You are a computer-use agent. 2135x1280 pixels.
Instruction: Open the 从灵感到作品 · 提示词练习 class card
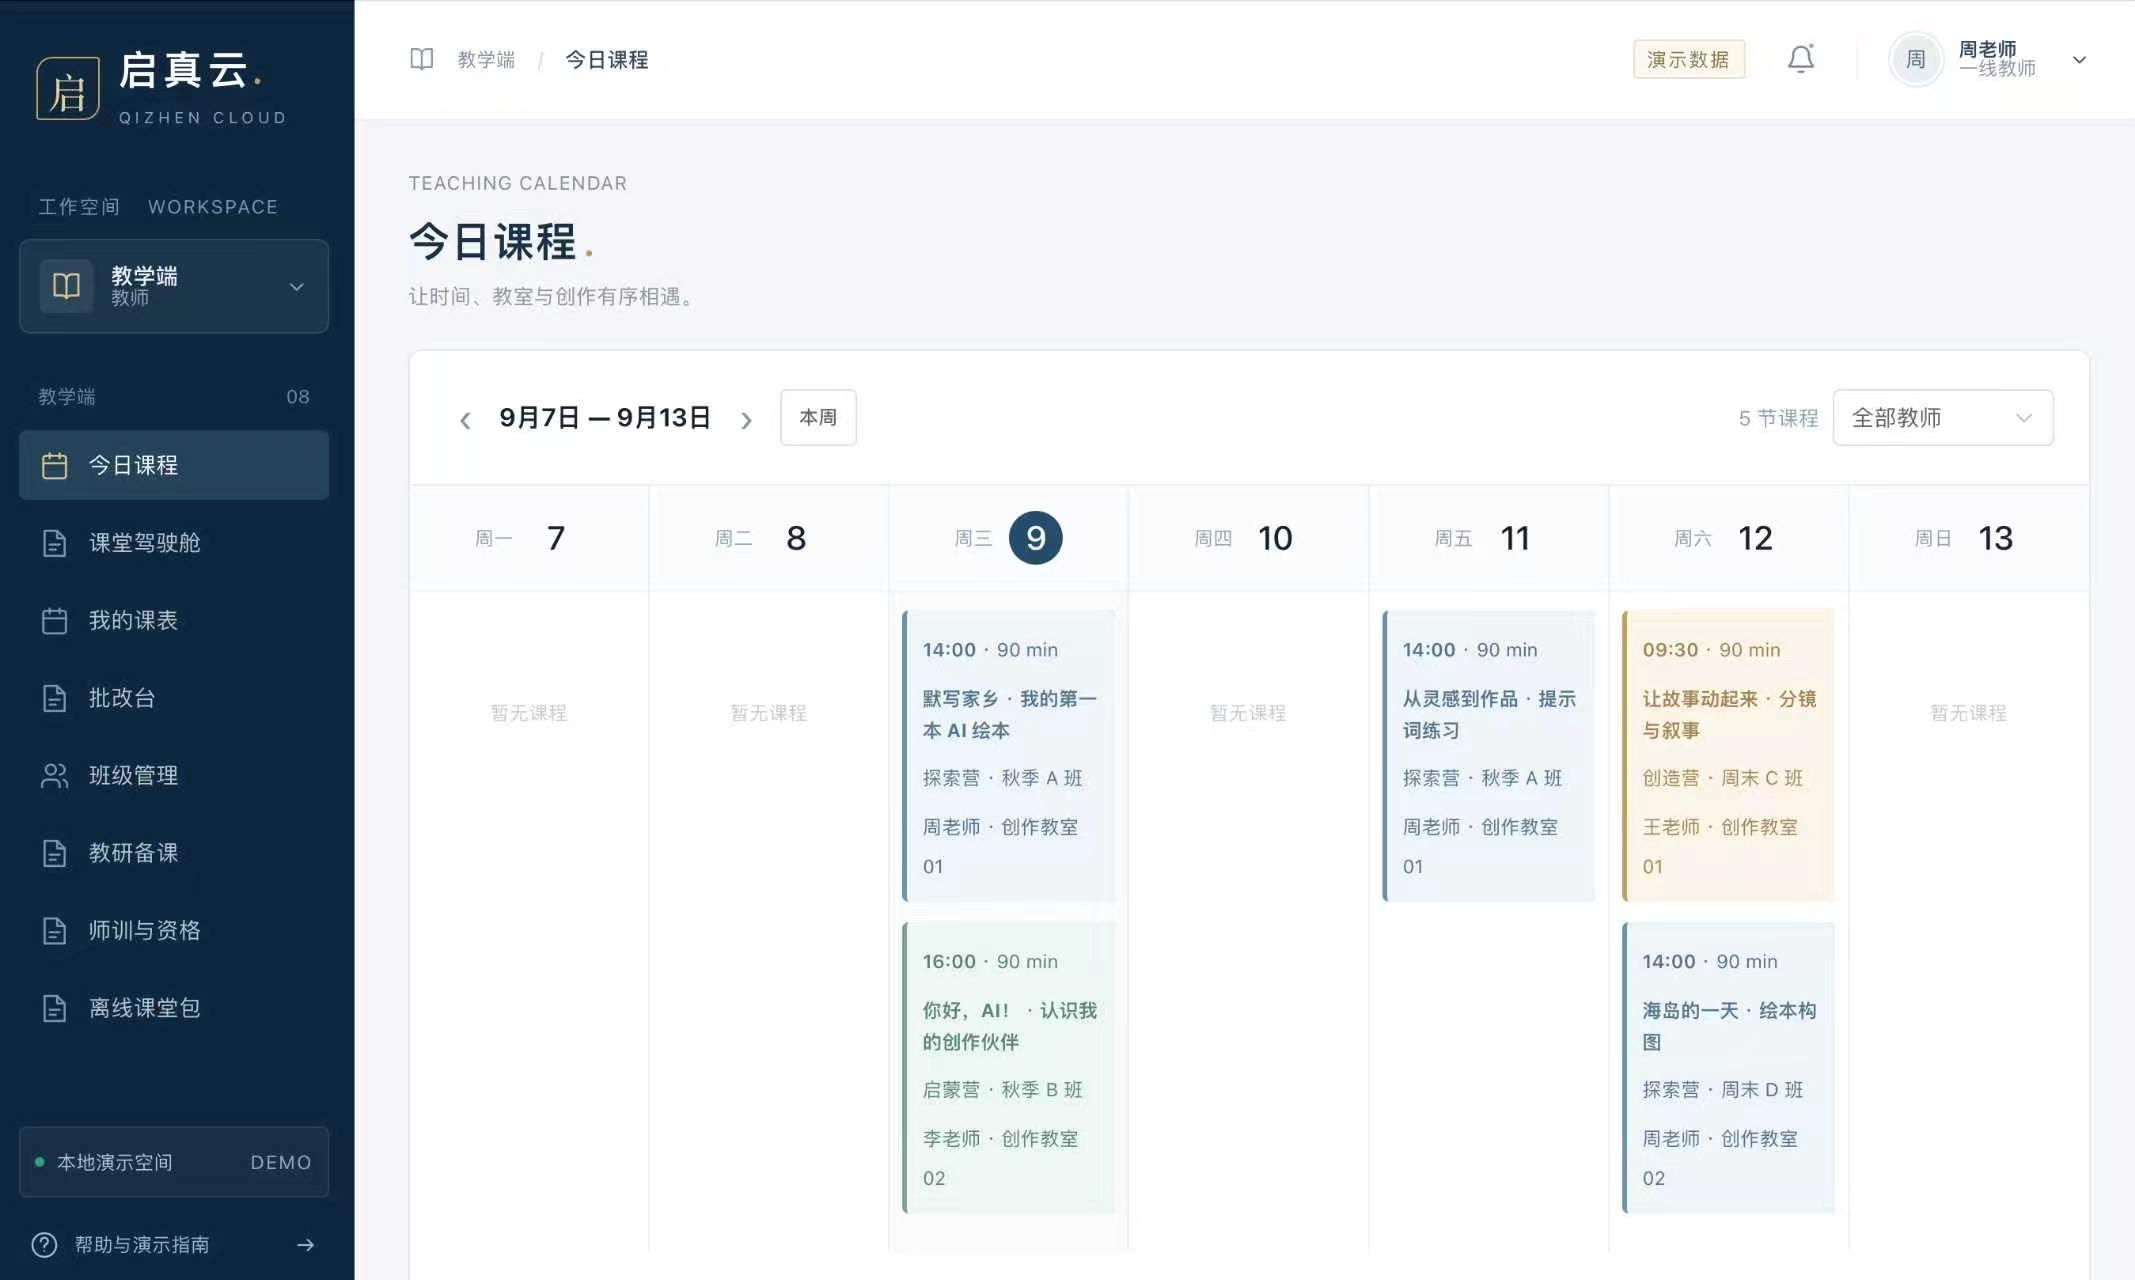click(1488, 756)
